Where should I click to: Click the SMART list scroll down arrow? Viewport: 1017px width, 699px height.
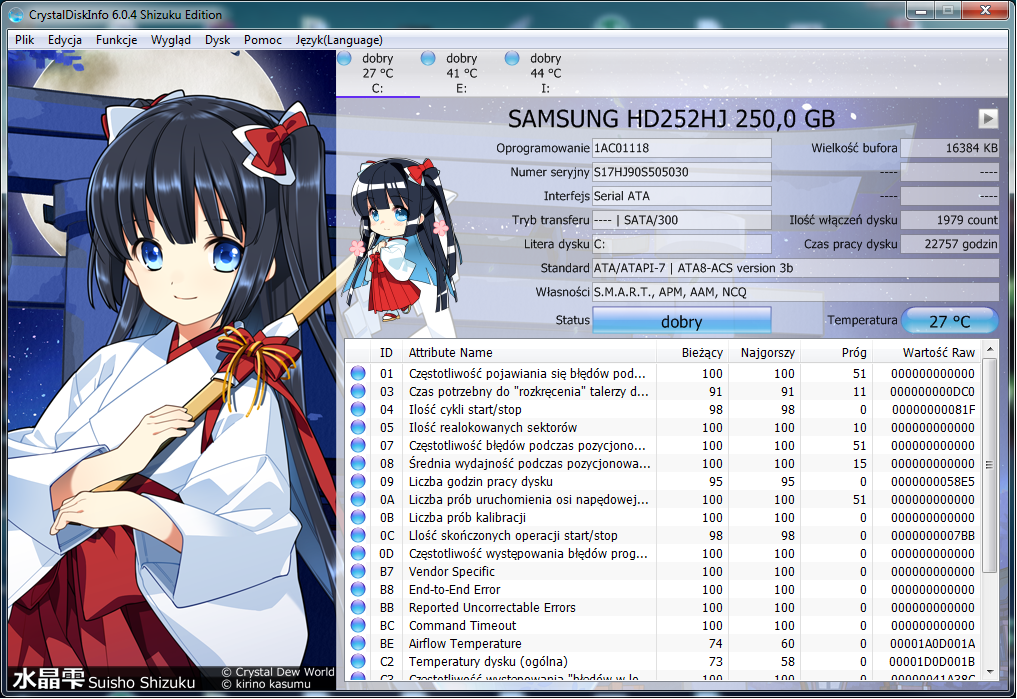[990, 672]
